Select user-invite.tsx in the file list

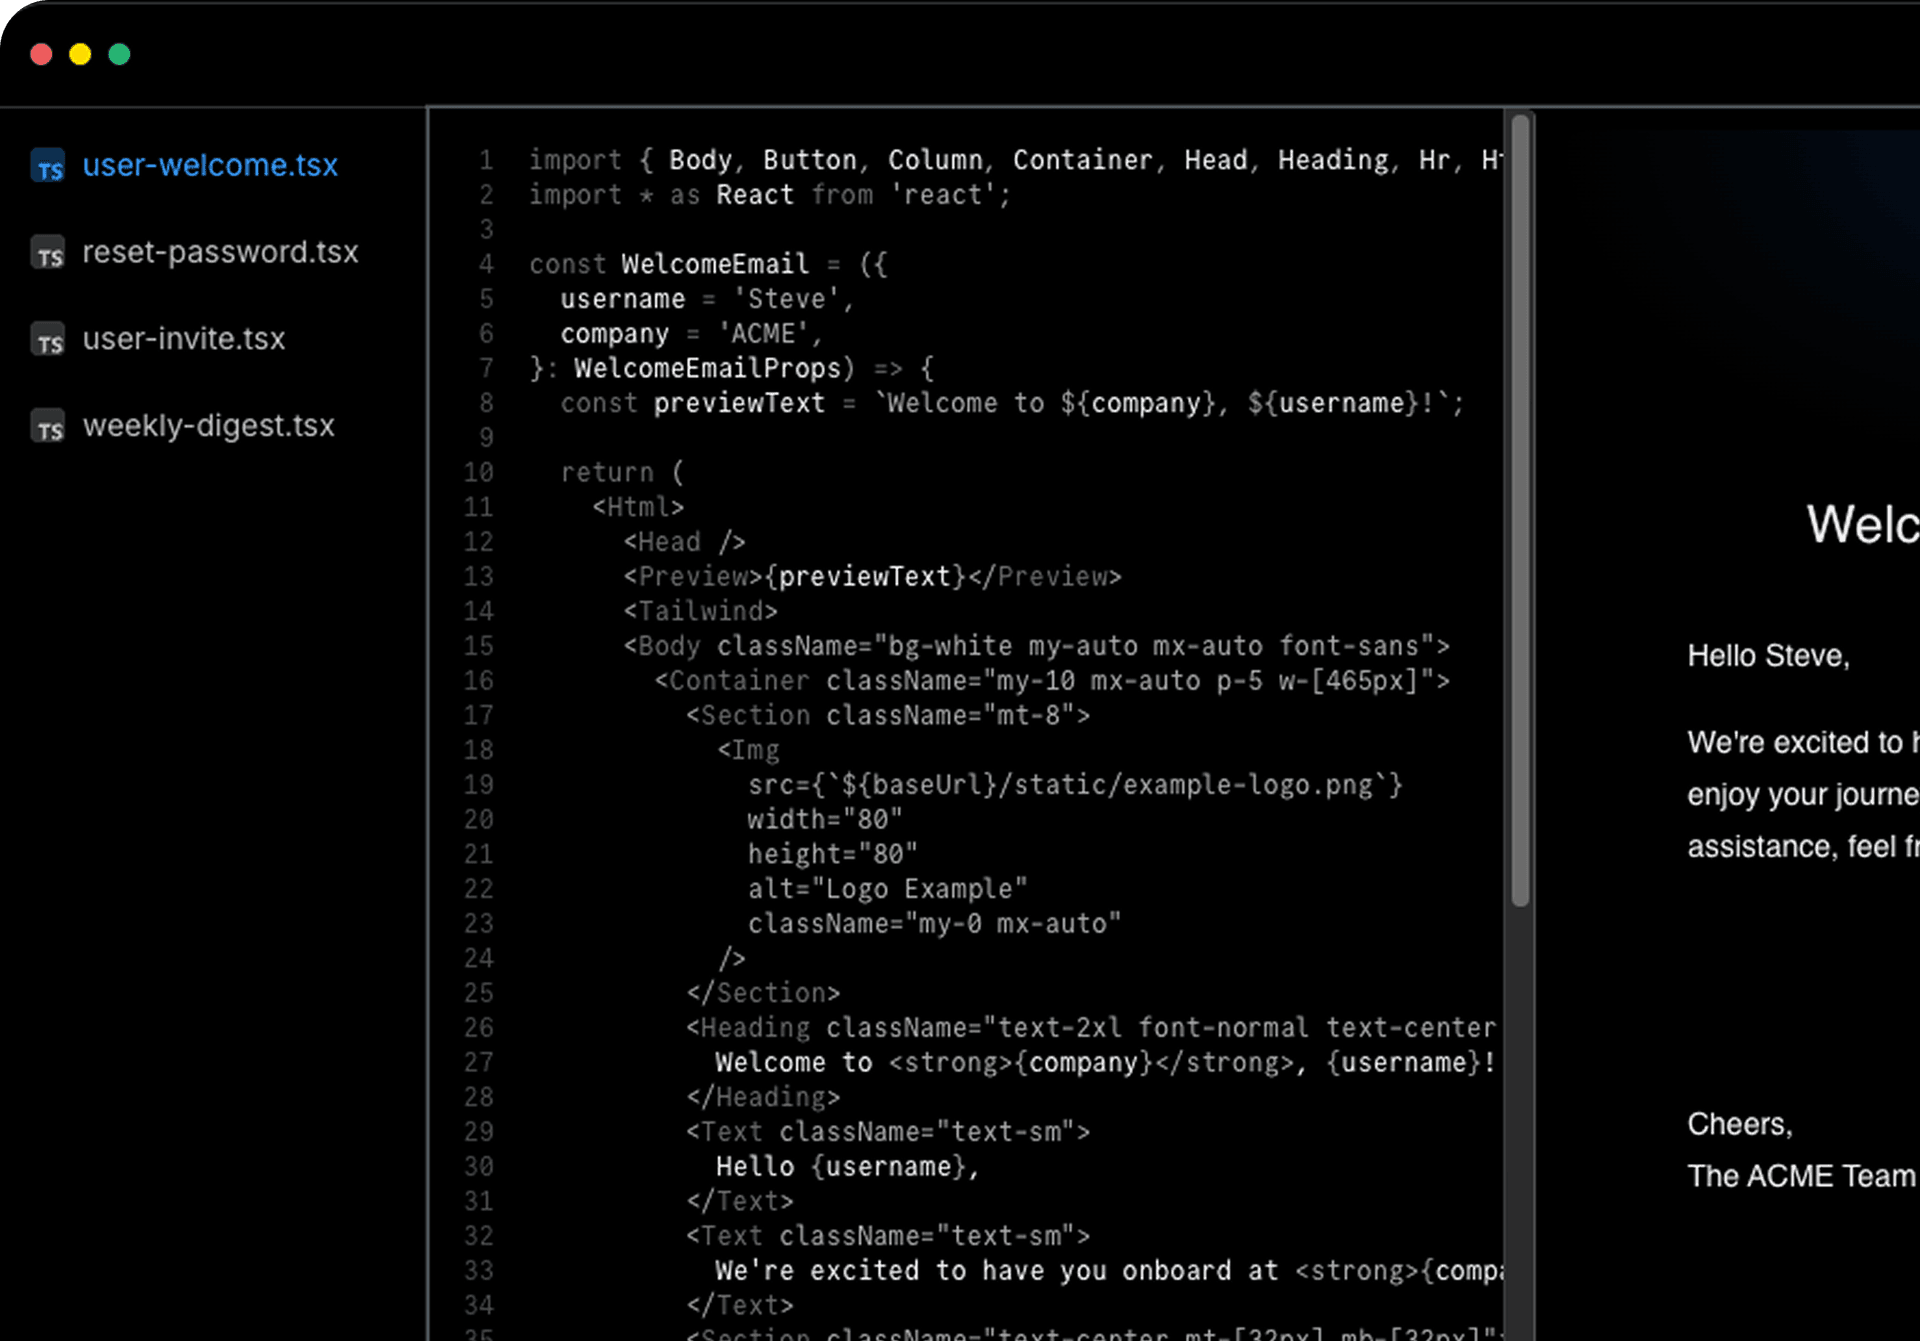[x=184, y=339]
